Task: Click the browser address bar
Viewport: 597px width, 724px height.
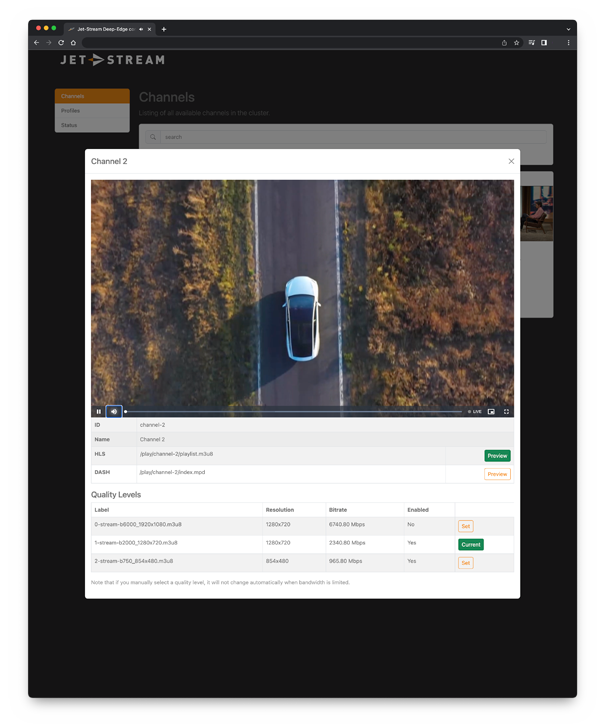Action: [289, 42]
